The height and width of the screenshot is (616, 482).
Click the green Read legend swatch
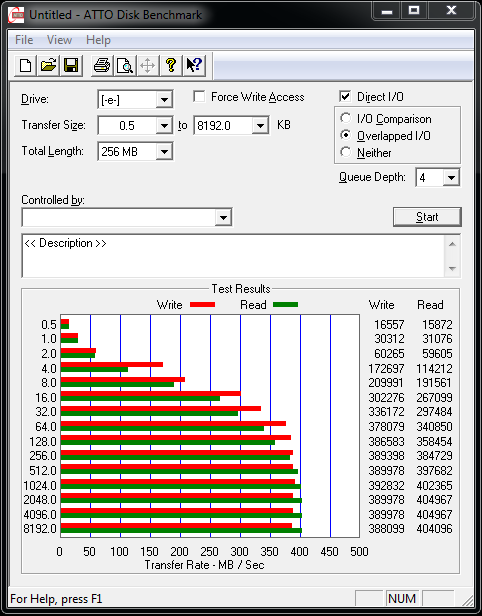click(x=285, y=304)
